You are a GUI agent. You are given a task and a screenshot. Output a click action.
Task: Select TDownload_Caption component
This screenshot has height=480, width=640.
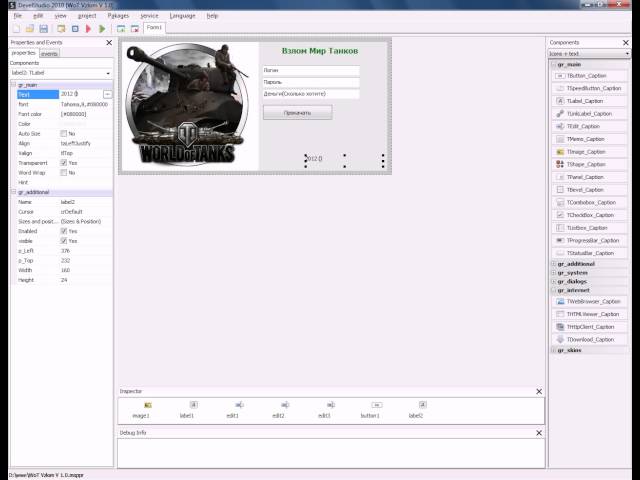click(x=589, y=339)
